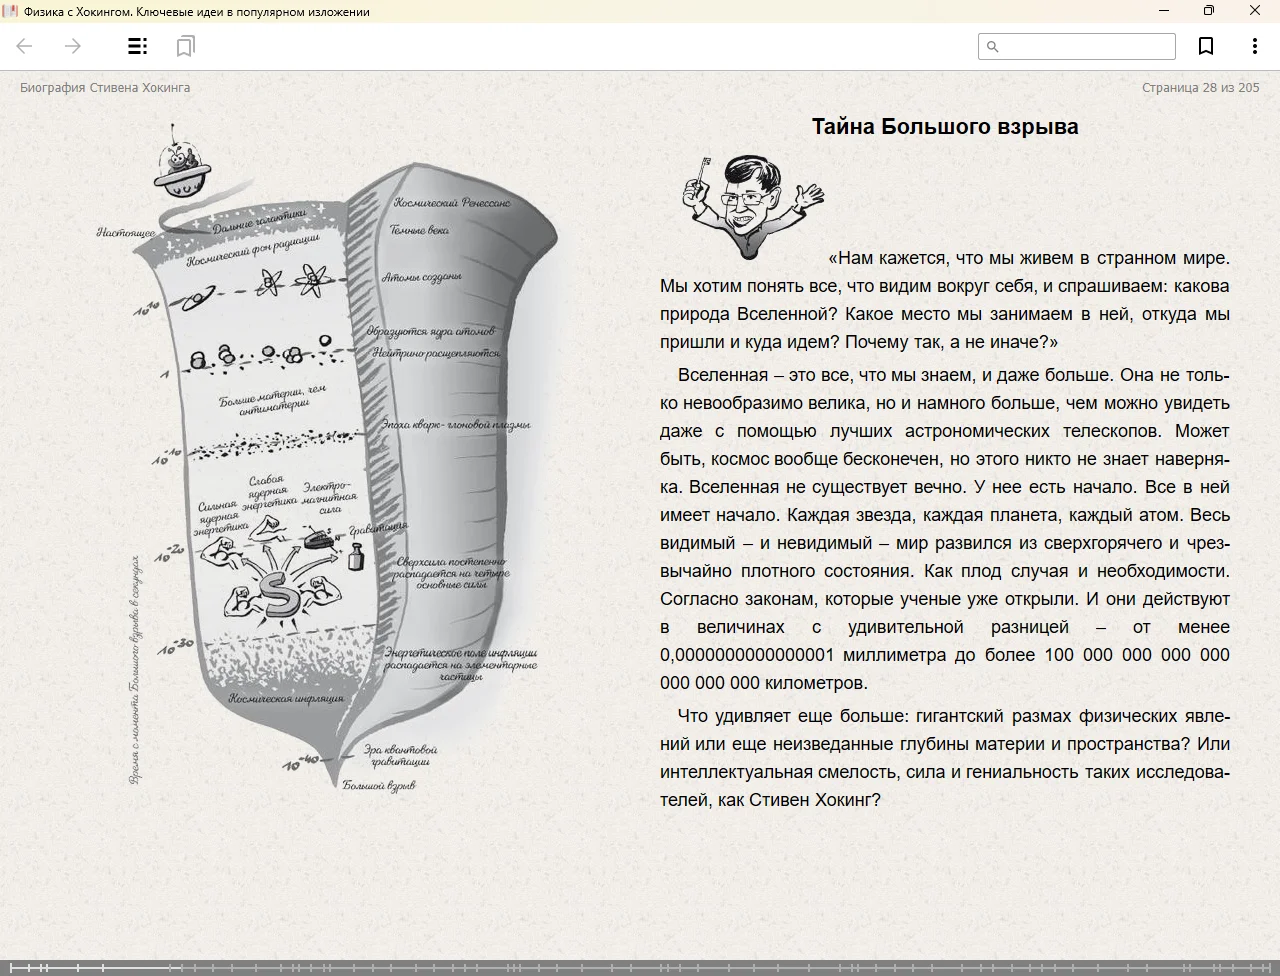
Task: Minimize the reader window
Action: [x=1164, y=11]
